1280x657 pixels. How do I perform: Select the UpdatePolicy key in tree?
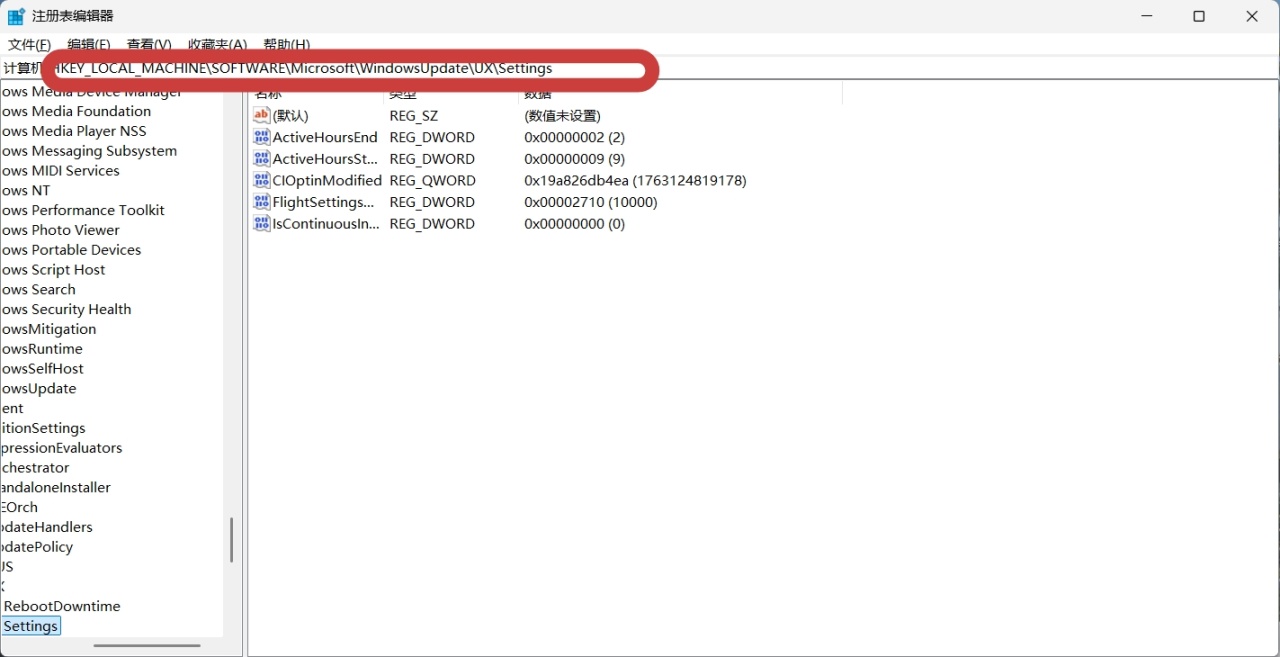37,547
